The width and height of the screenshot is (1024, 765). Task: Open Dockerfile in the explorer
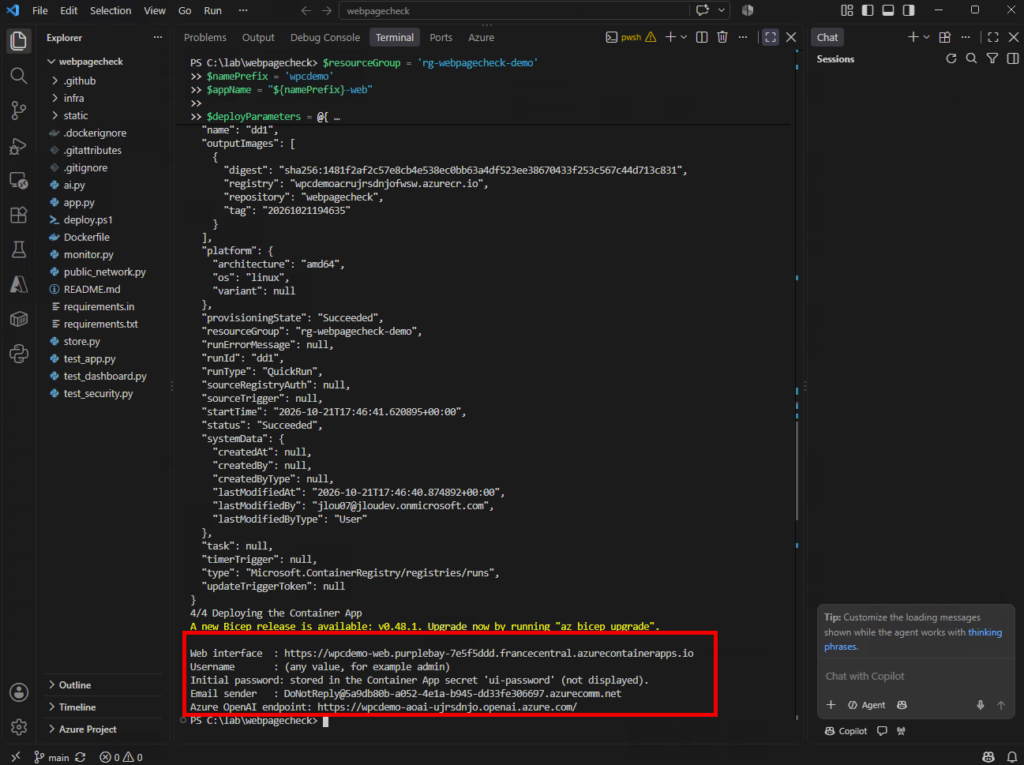103,237
